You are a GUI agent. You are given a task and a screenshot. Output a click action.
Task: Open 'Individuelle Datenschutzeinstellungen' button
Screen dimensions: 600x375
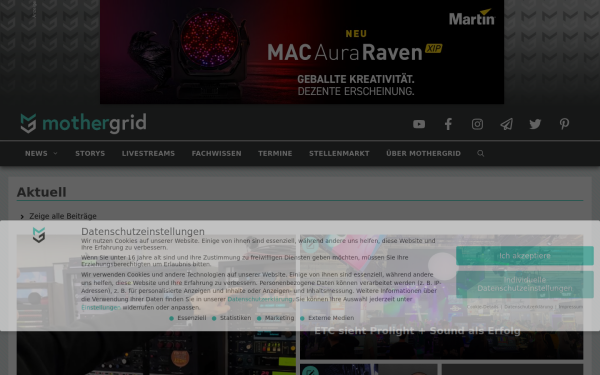[x=525, y=284]
